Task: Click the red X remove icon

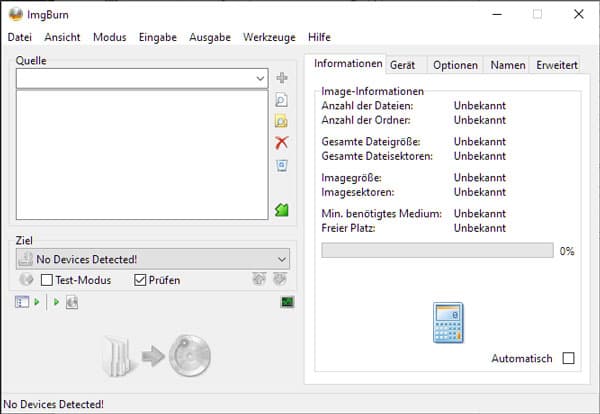Action: tap(282, 143)
